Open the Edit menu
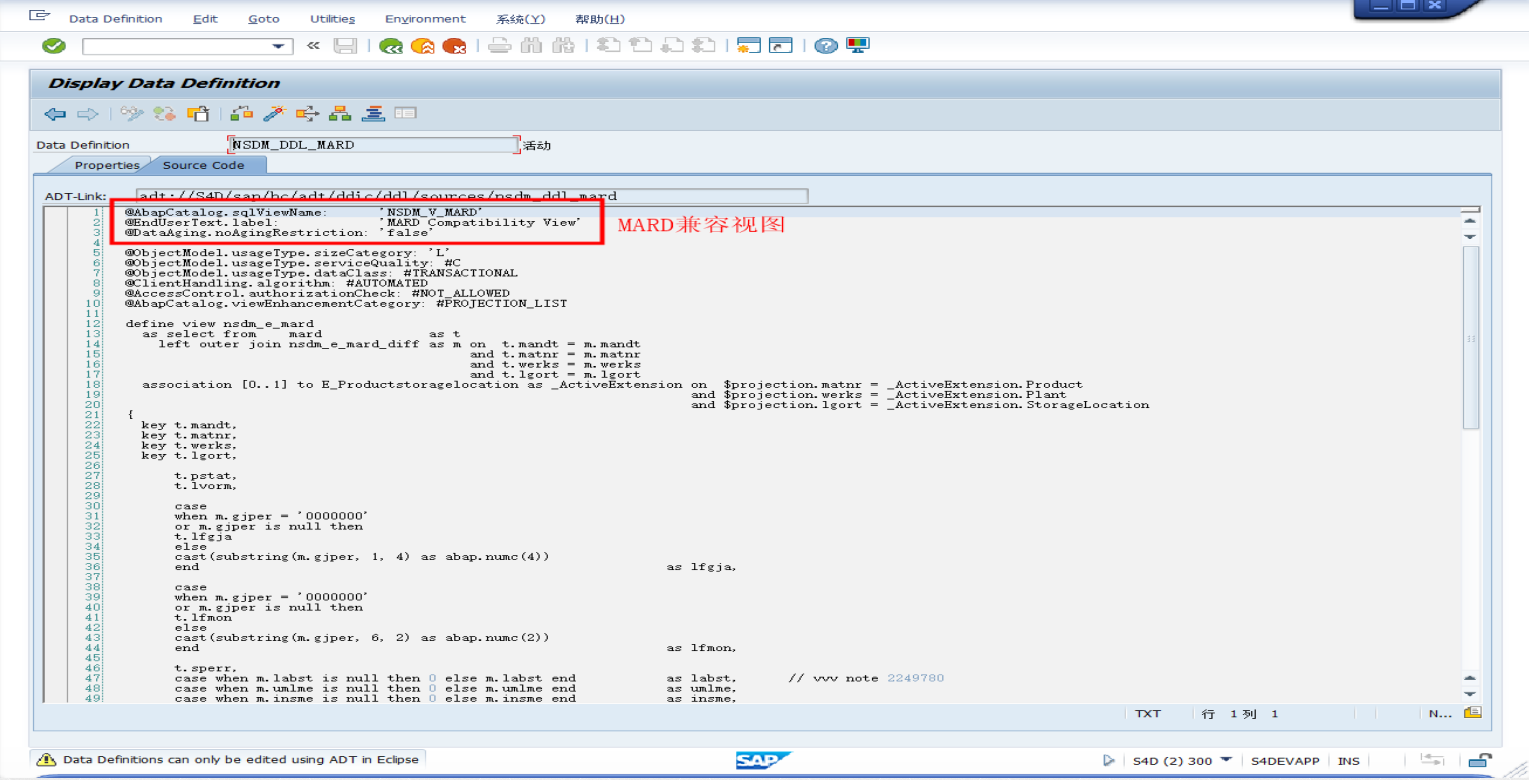Image resolution: width=1529 pixels, height=780 pixels. pyautogui.click(x=204, y=19)
